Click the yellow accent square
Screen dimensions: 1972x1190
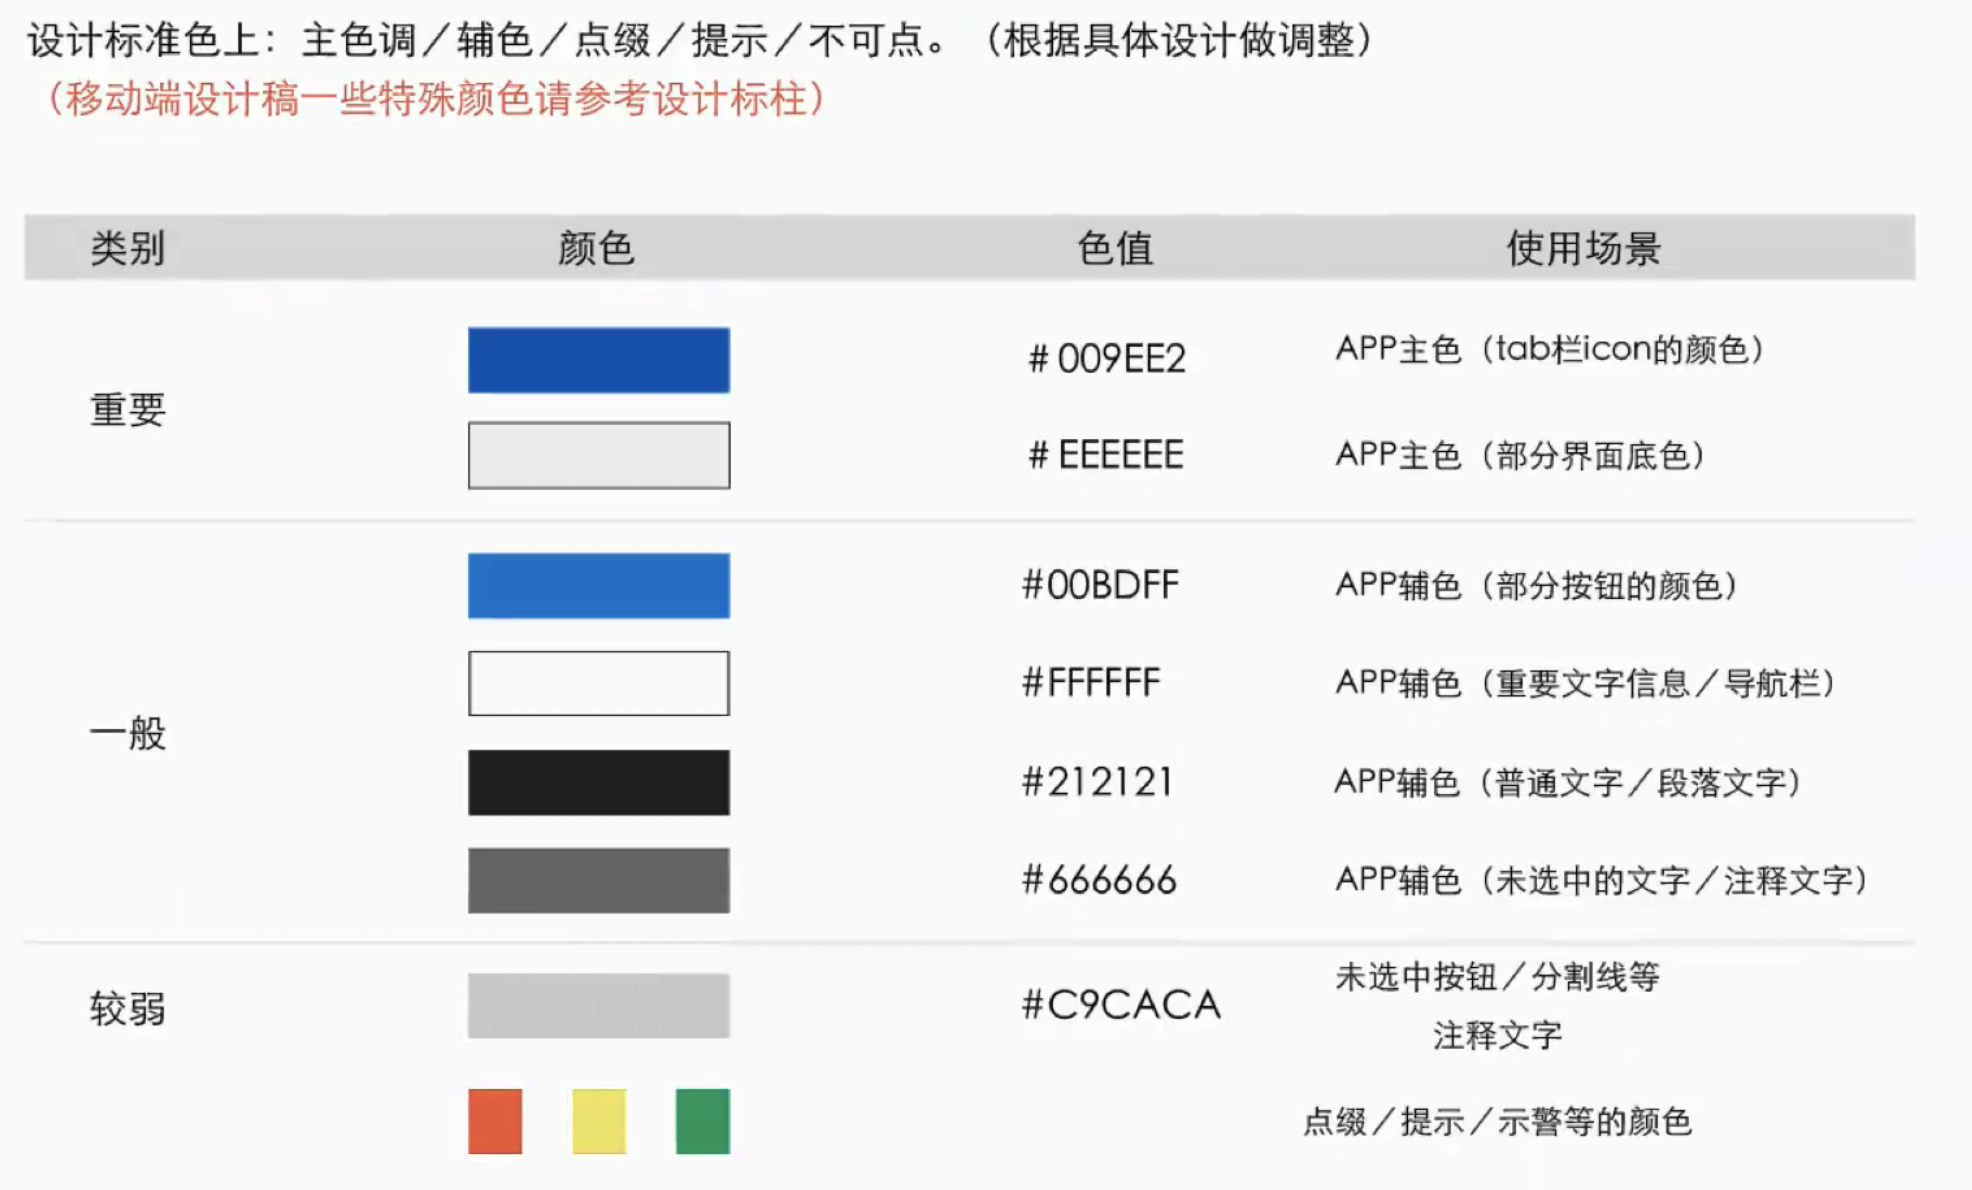[x=599, y=1121]
